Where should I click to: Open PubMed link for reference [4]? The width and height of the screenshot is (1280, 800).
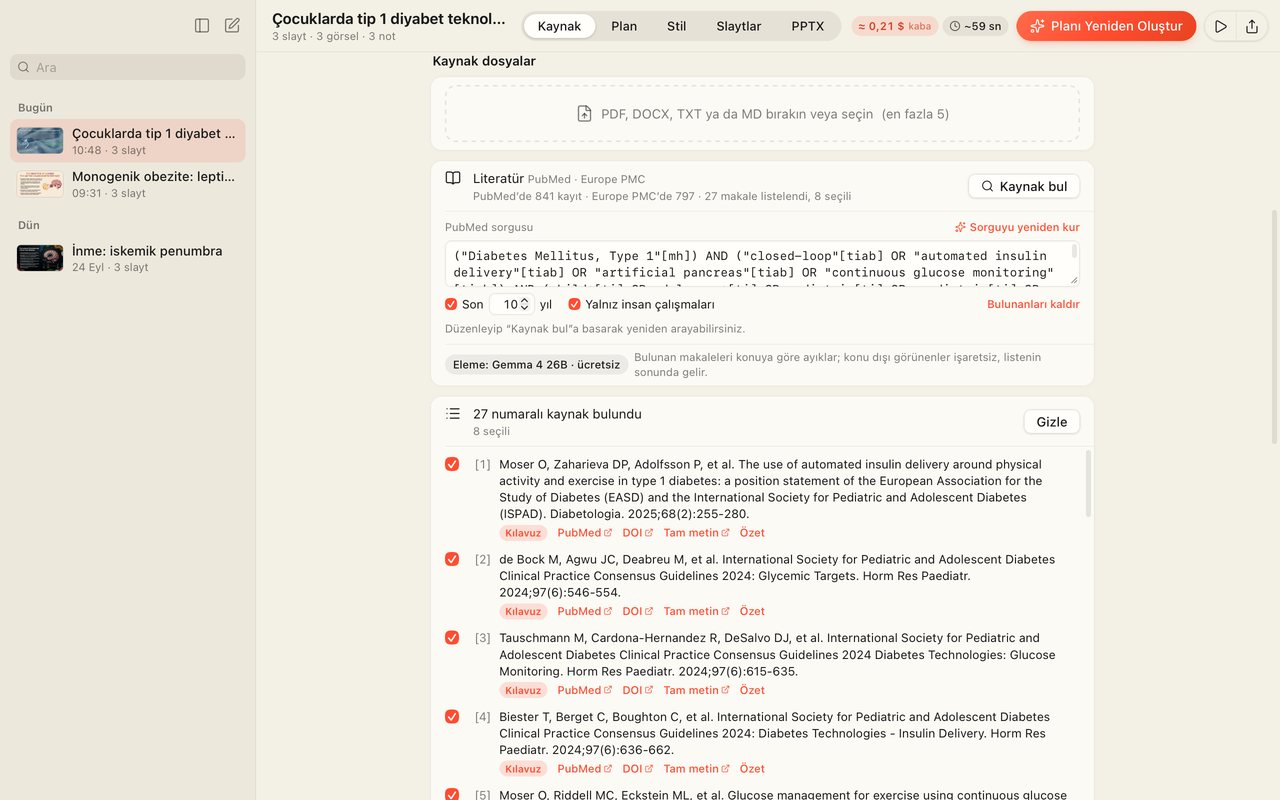pyautogui.click(x=585, y=769)
